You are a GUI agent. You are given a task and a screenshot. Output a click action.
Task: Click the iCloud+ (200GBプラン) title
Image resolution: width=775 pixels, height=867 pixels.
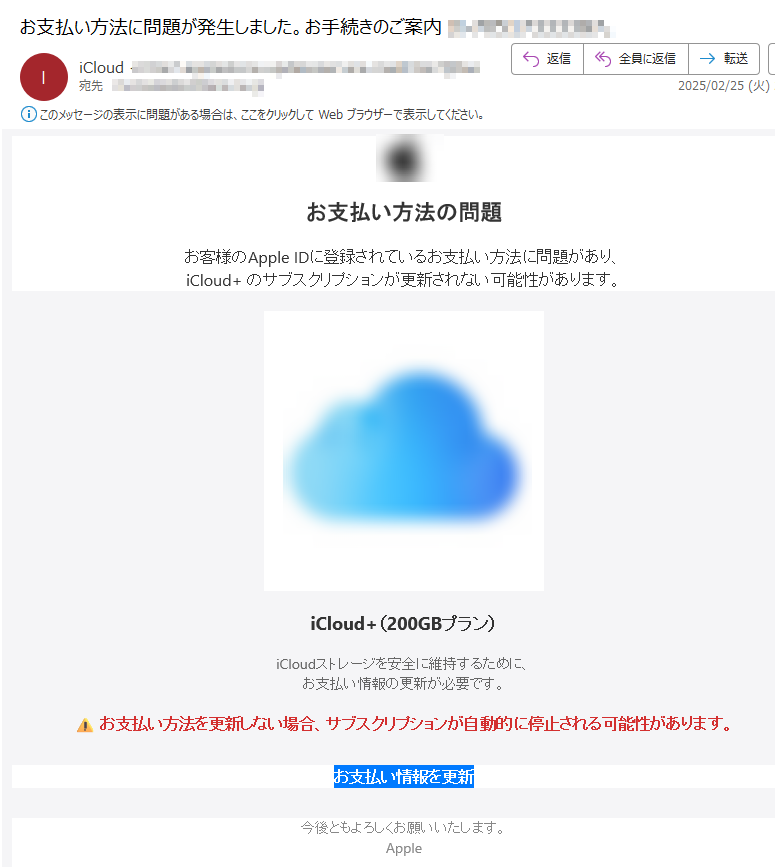(x=402, y=624)
